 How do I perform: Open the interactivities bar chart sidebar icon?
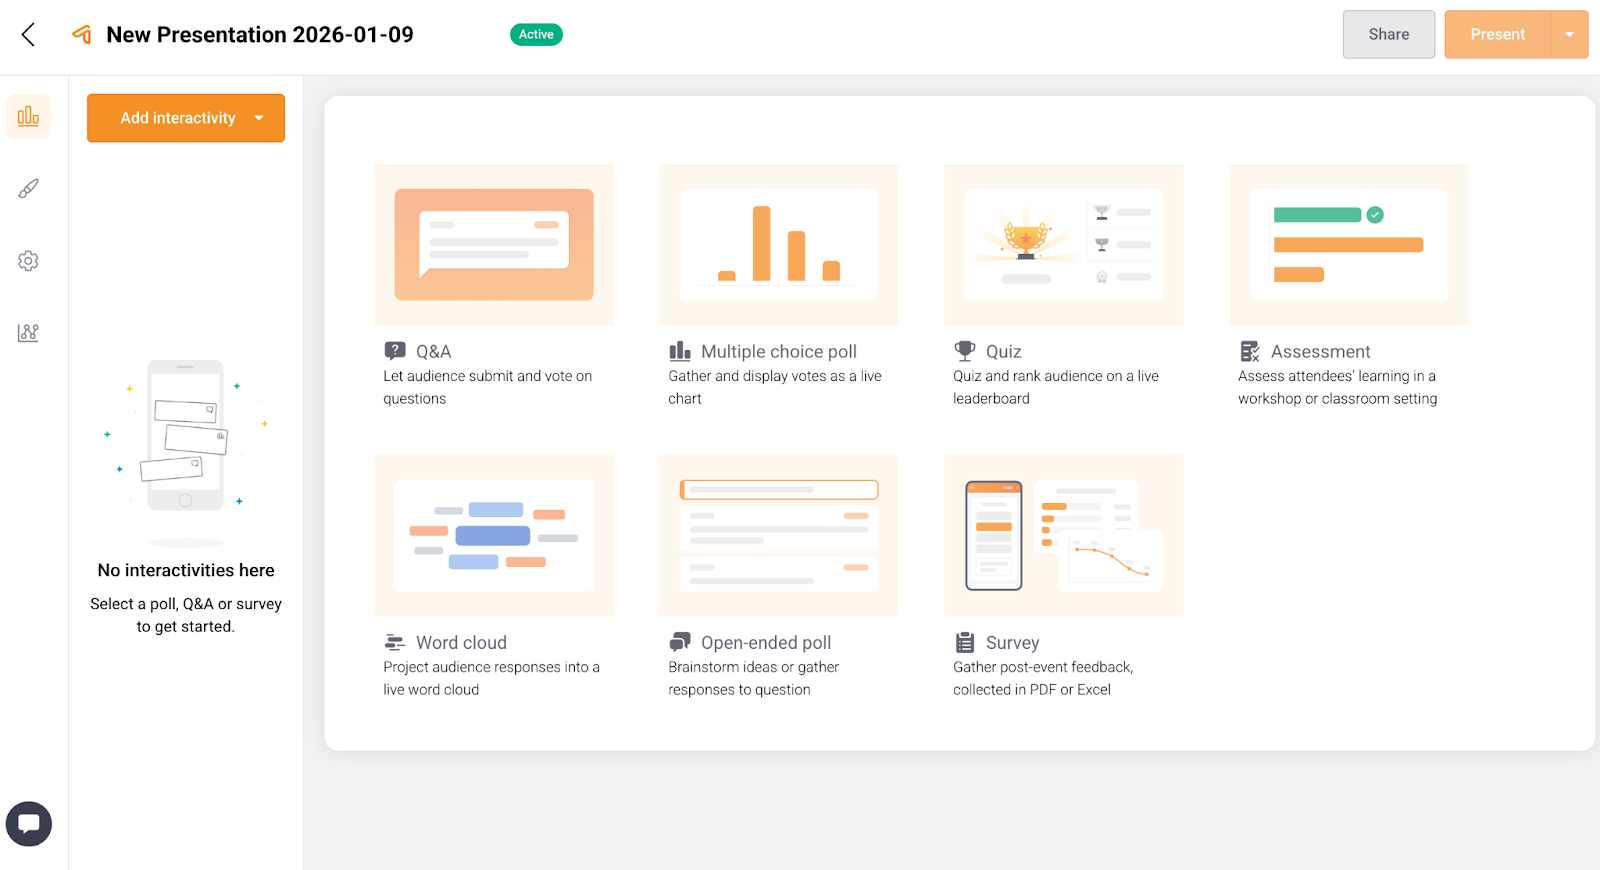pos(28,116)
